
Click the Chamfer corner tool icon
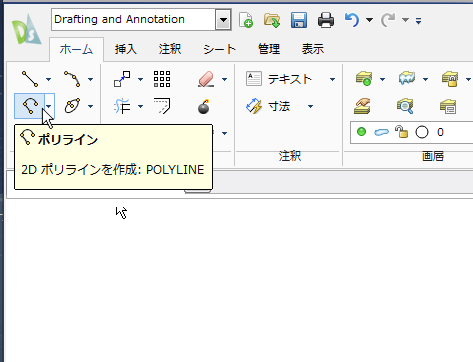tap(162, 106)
